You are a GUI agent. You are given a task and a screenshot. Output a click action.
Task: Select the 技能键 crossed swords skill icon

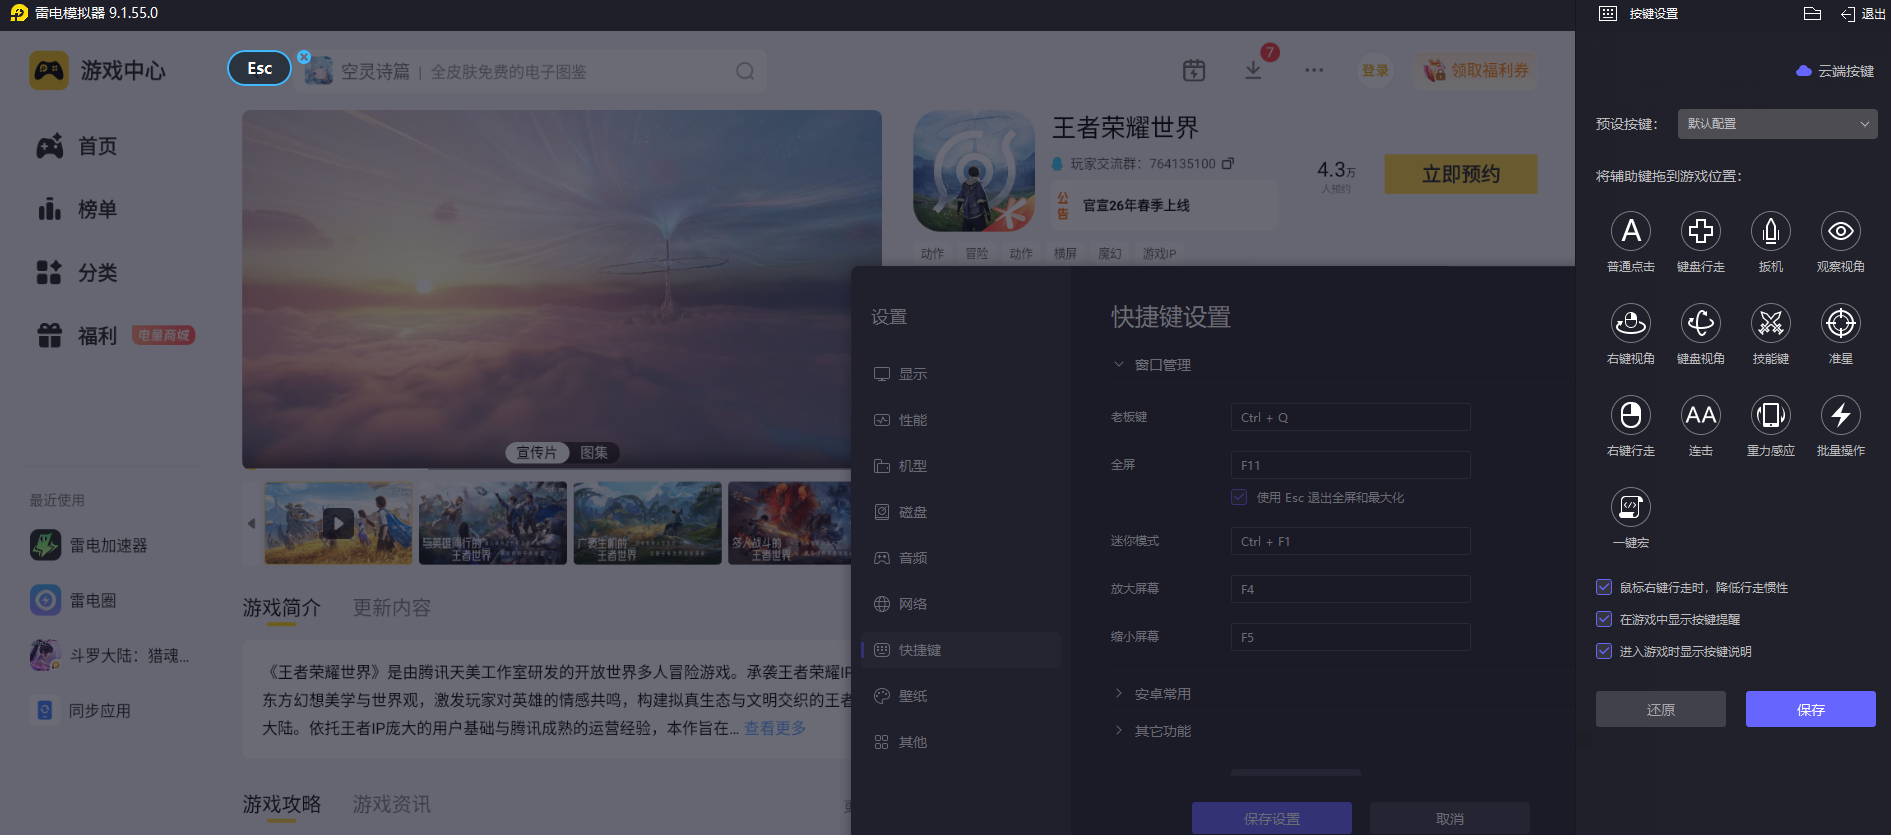(1771, 324)
